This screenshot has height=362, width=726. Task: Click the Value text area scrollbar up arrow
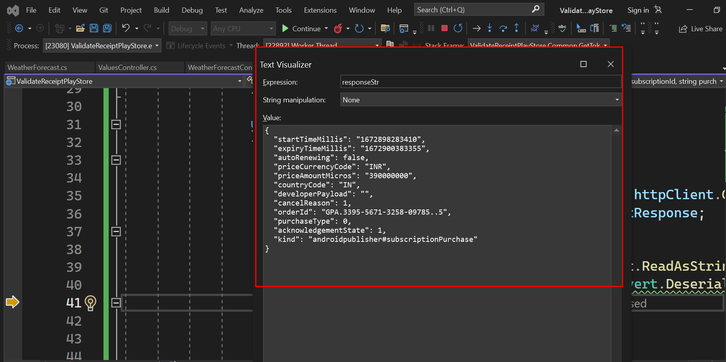[x=616, y=131]
